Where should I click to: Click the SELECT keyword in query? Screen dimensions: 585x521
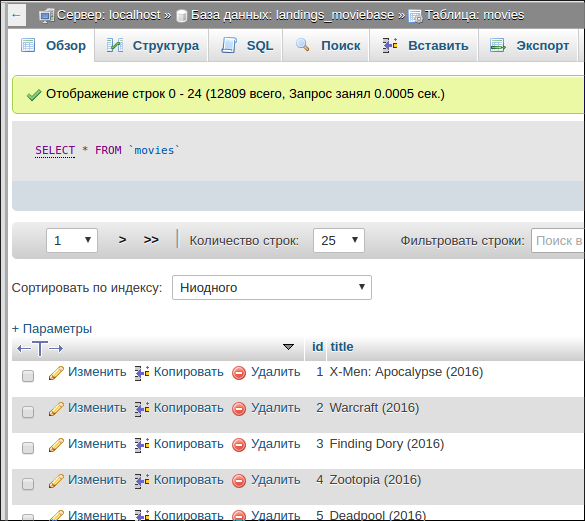coord(55,150)
